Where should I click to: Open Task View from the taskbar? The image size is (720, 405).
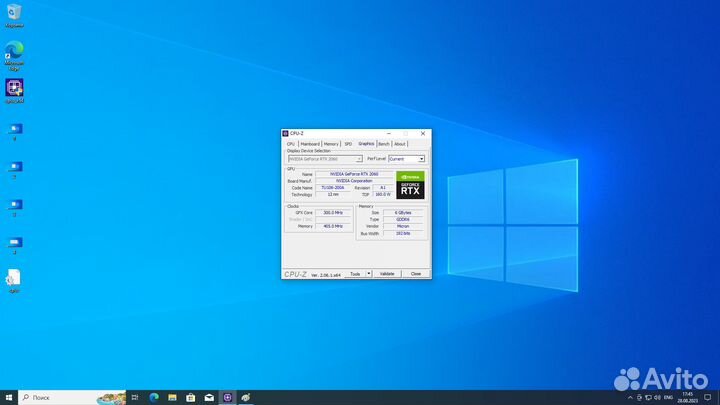pos(135,397)
